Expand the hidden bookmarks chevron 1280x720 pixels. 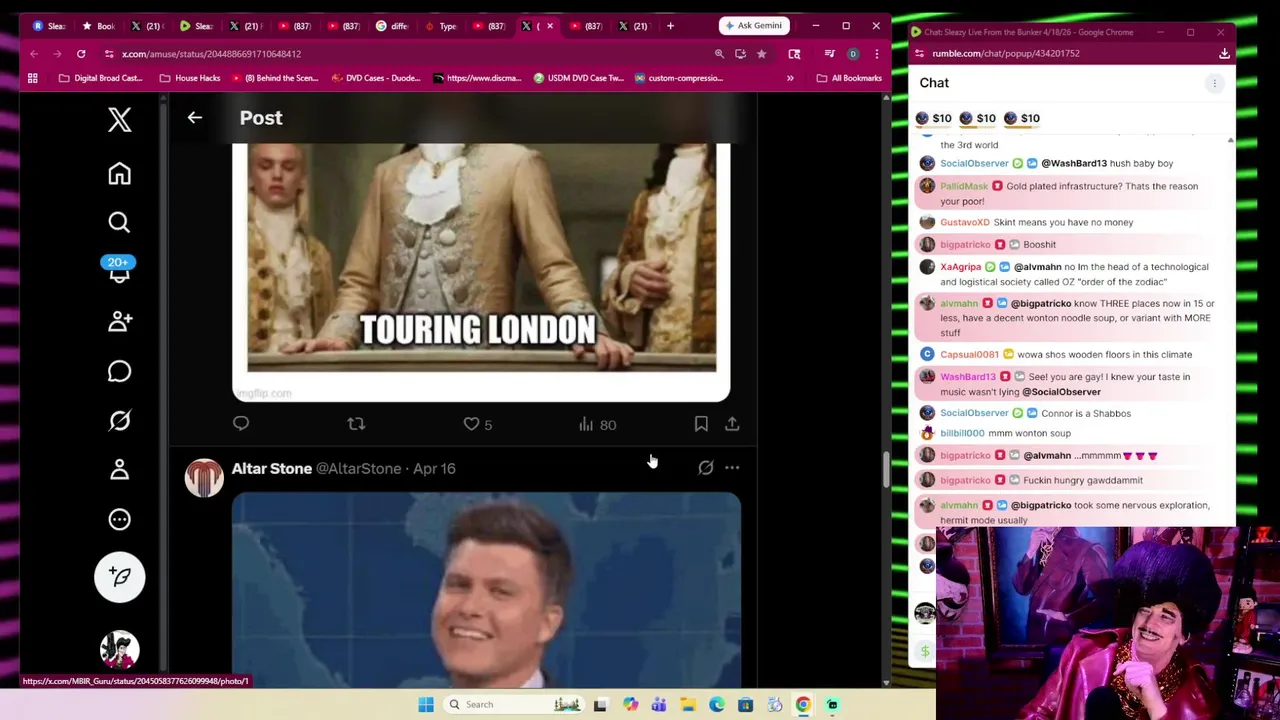click(790, 78)
